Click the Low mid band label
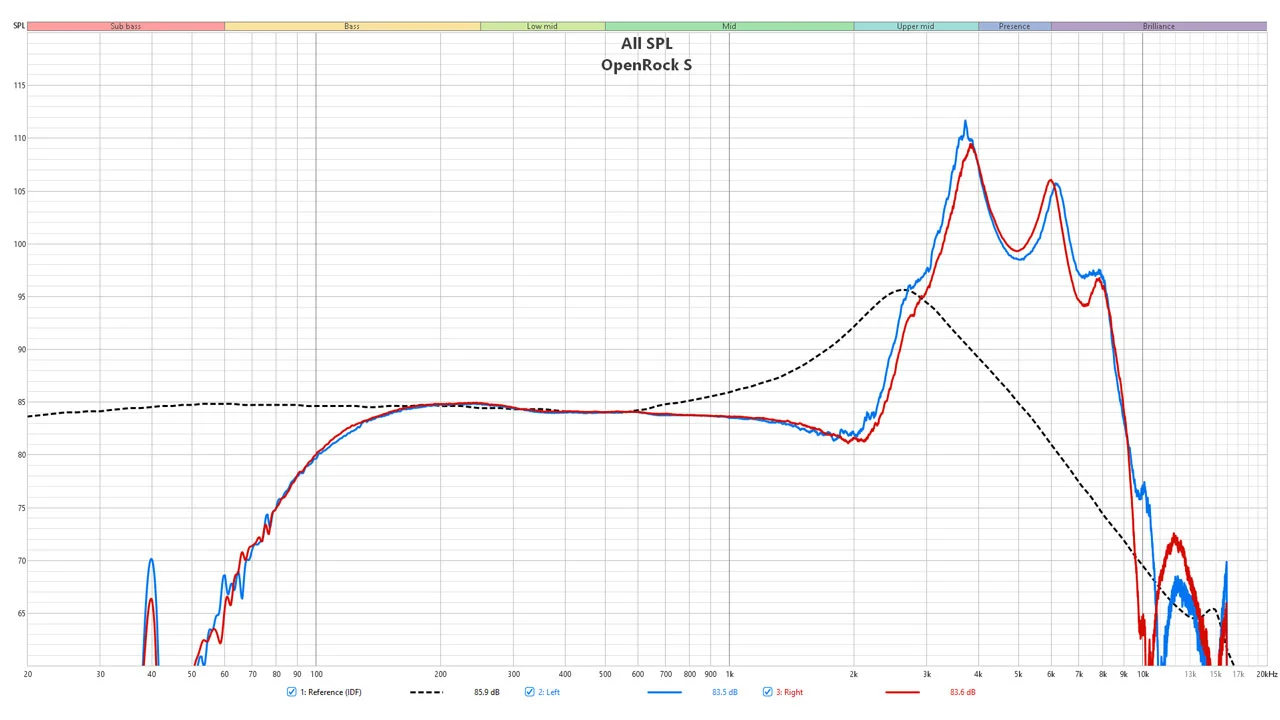This screenshot has height=720, width=1280. [x=542, y=26]
